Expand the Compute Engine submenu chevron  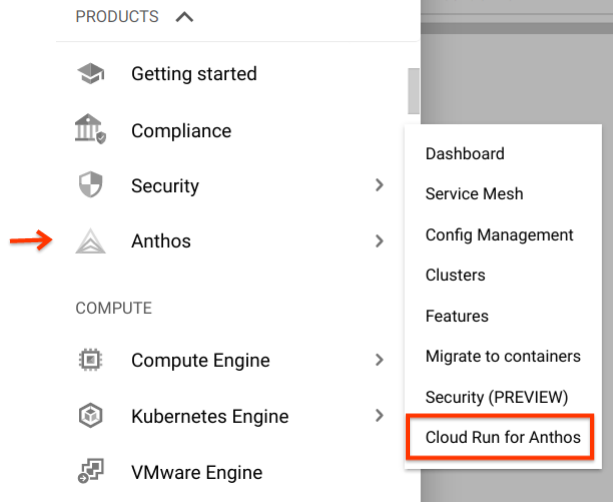tap(379, 360)
